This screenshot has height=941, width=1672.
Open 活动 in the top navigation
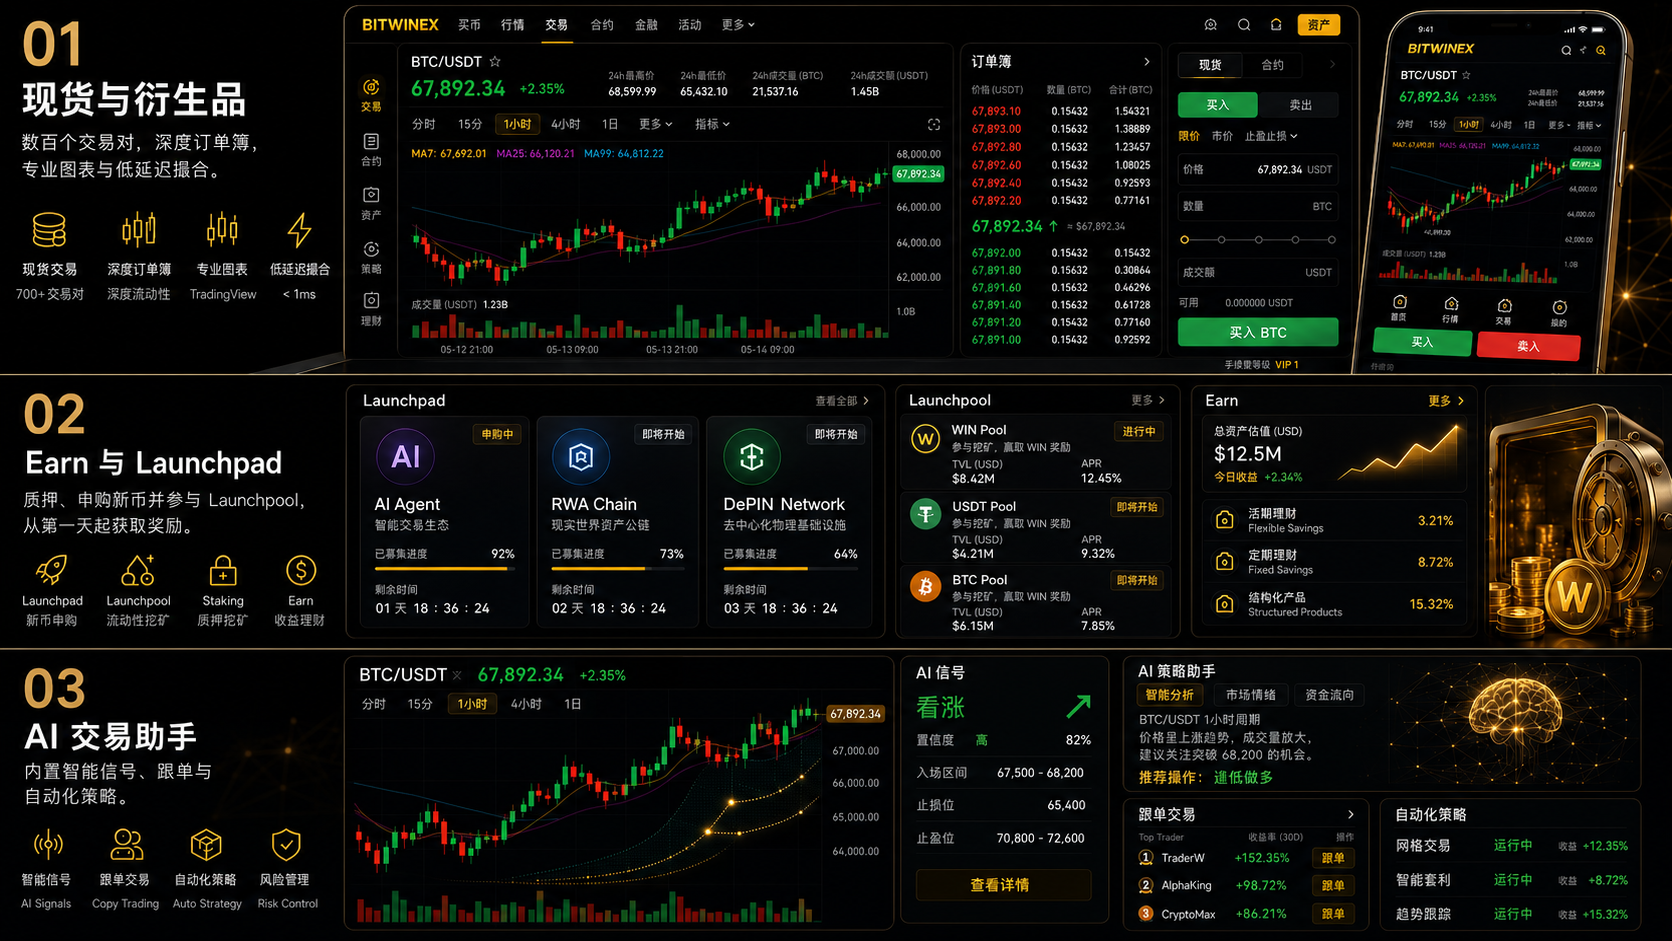(x=690, y=25)
